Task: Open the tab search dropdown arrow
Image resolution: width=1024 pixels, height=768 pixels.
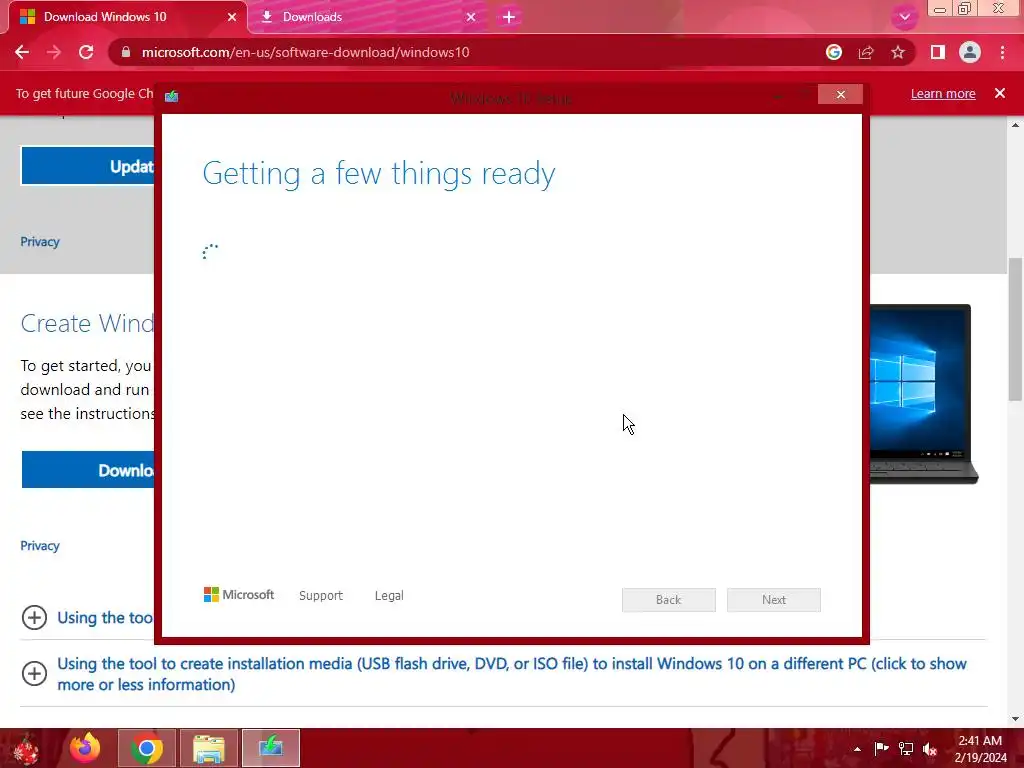Action: [904, 17]
